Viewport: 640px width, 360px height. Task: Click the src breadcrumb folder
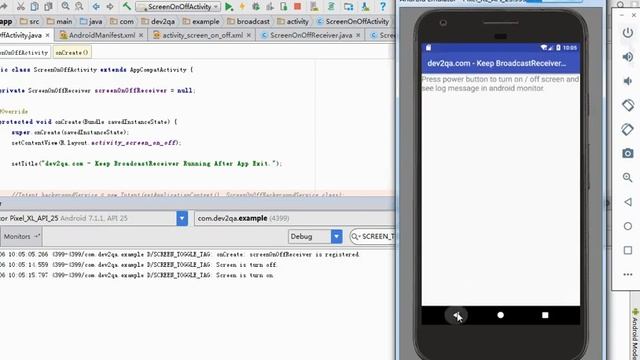30,21
